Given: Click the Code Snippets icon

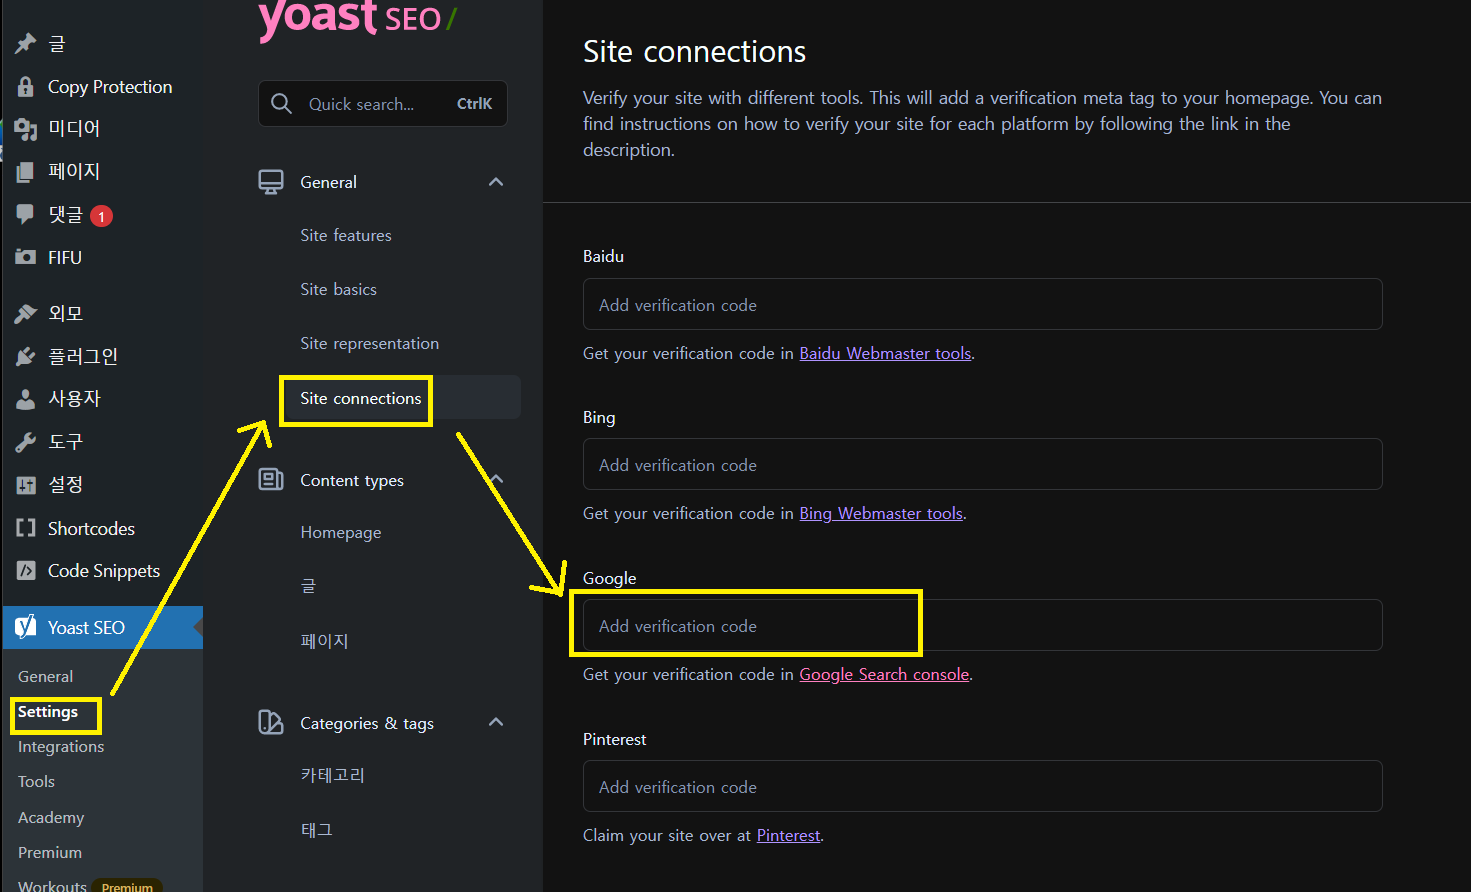Looking at the screenshot, I should (26, 571).
